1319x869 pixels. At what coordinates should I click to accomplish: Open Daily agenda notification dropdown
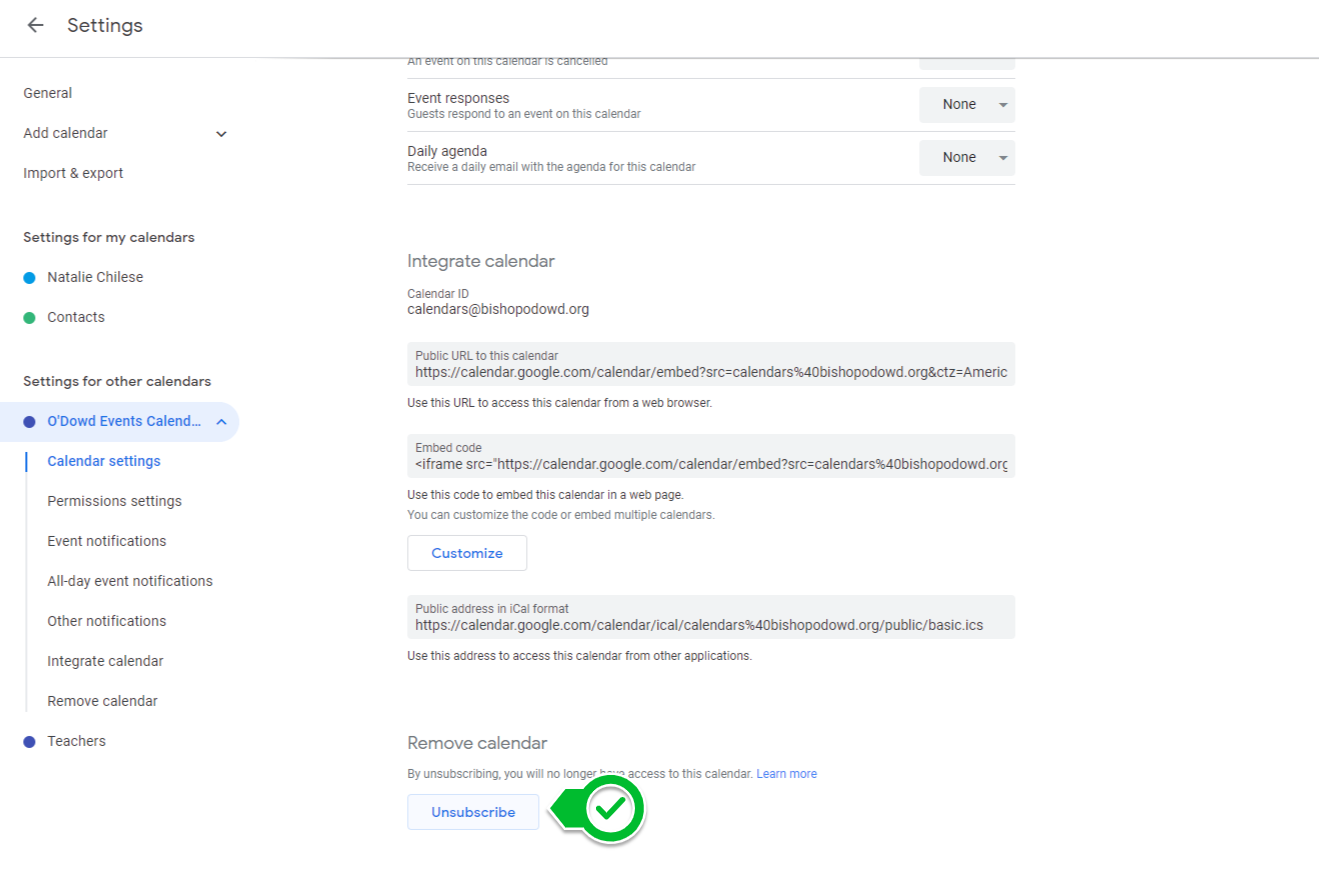click(x=966, y=158)
